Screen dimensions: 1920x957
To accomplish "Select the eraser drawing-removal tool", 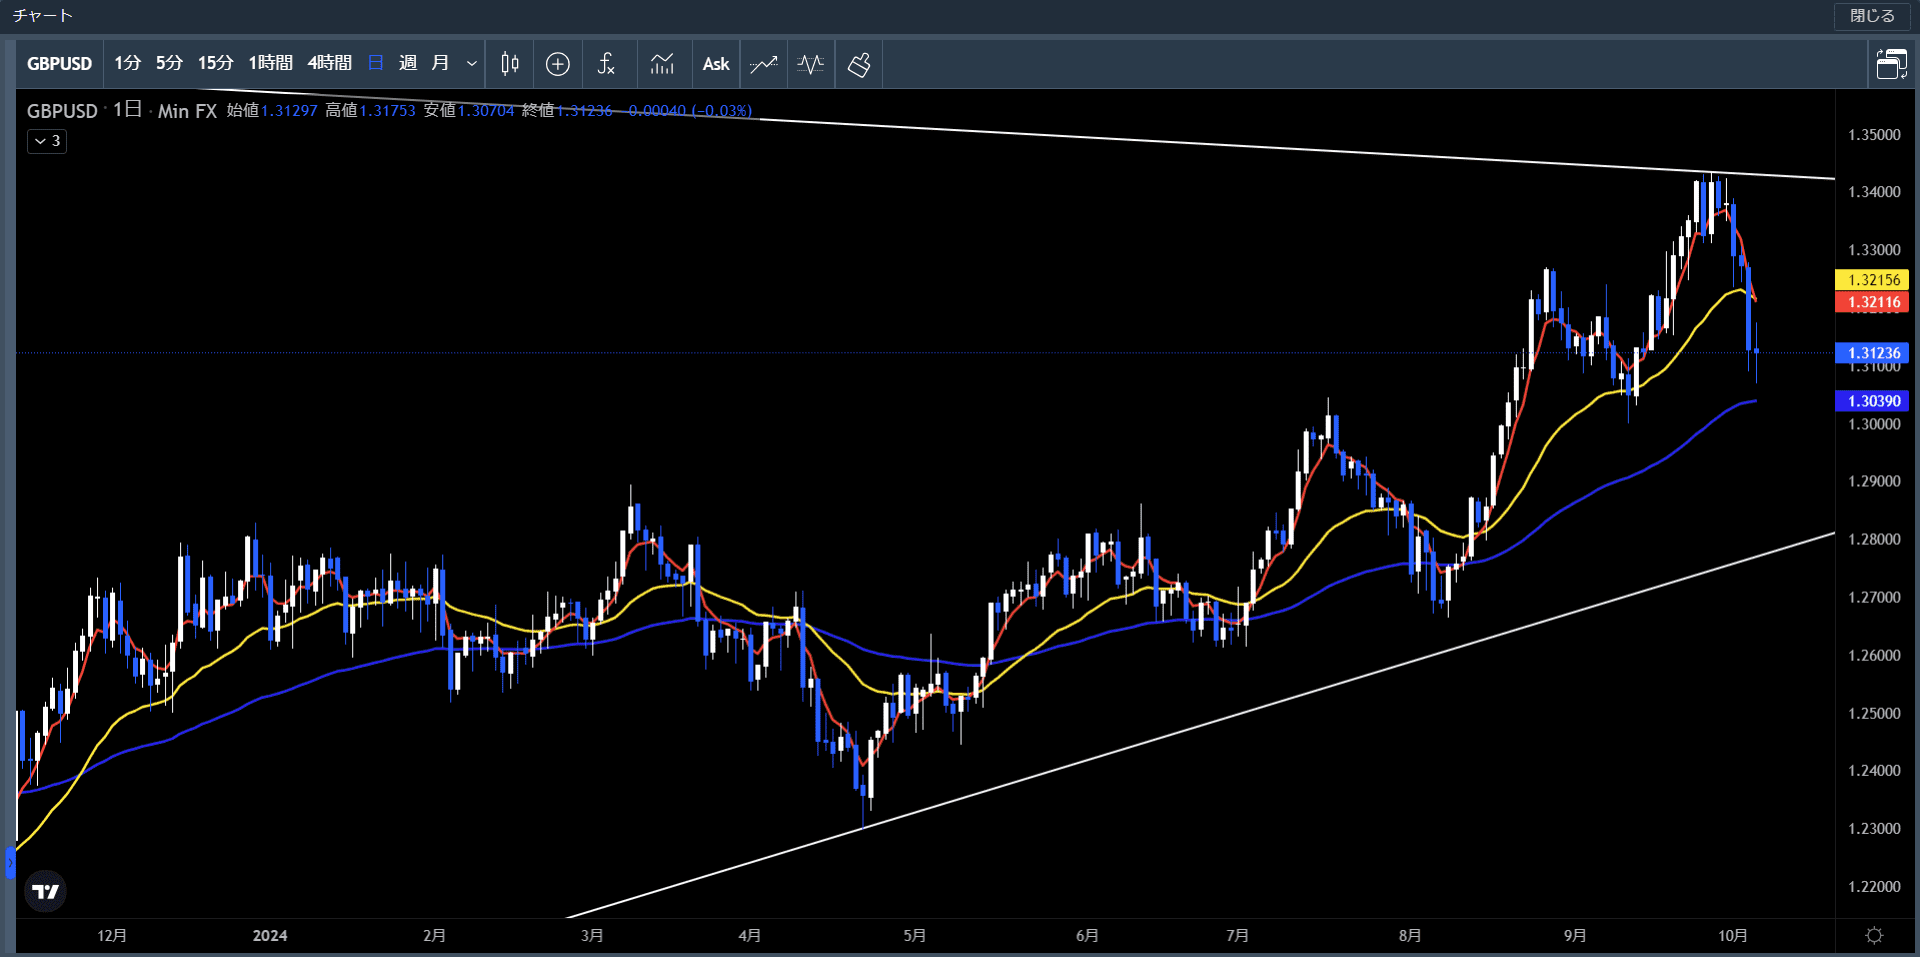I will (x=859, y=64).
